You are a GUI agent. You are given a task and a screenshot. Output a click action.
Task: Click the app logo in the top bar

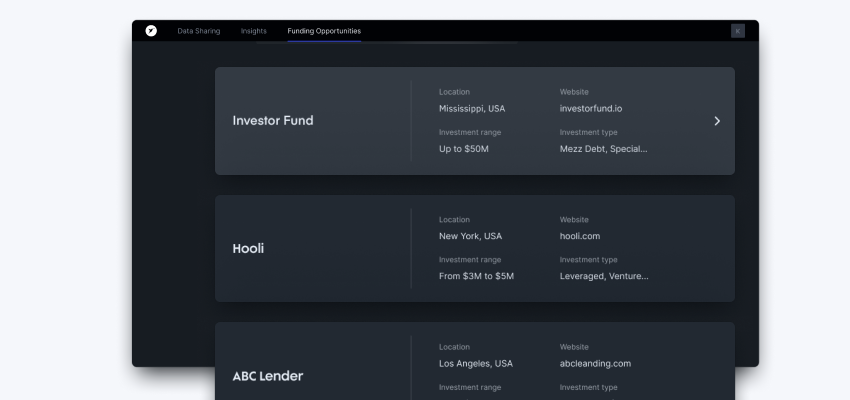click(x=151, y=31)
